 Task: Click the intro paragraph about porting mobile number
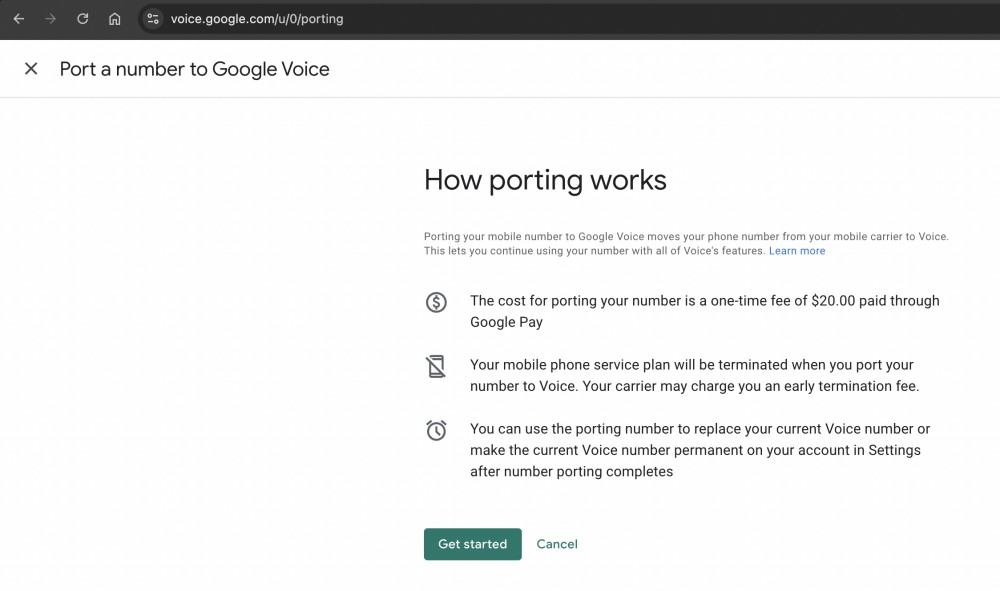click(x=686, y=244)
